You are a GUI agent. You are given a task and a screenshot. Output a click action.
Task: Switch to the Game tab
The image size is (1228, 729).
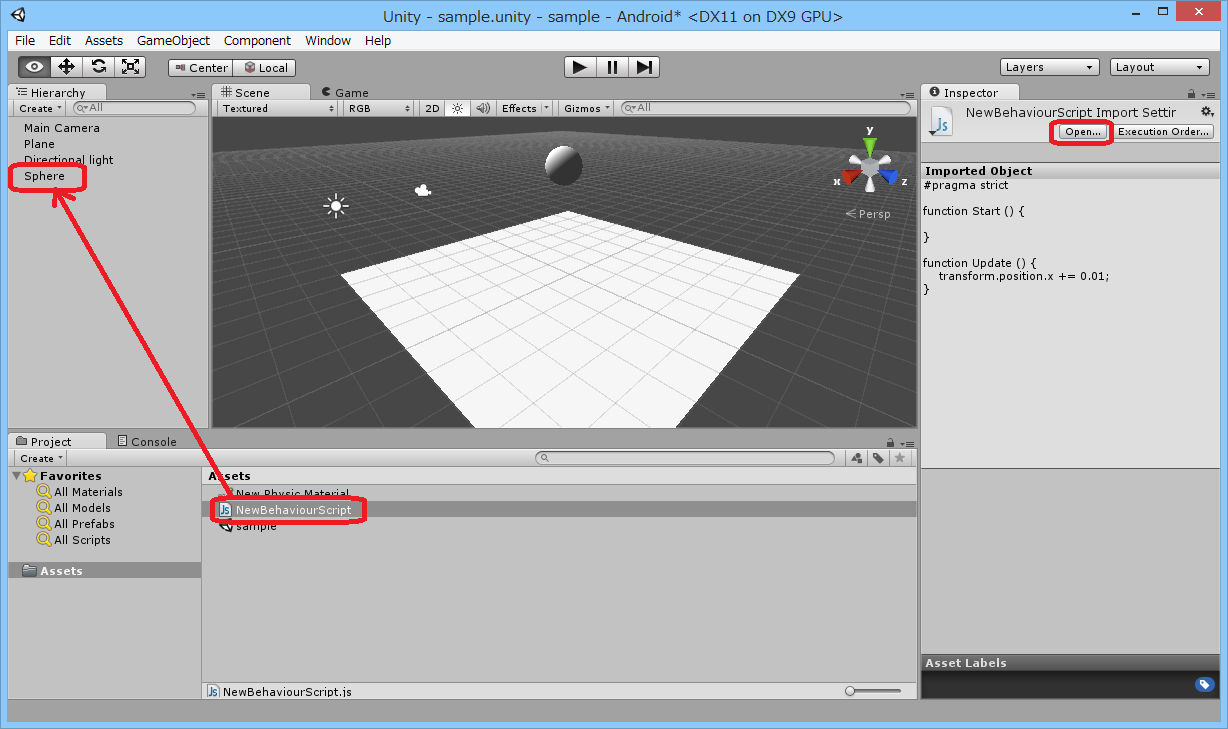click(x=345, y=92)
